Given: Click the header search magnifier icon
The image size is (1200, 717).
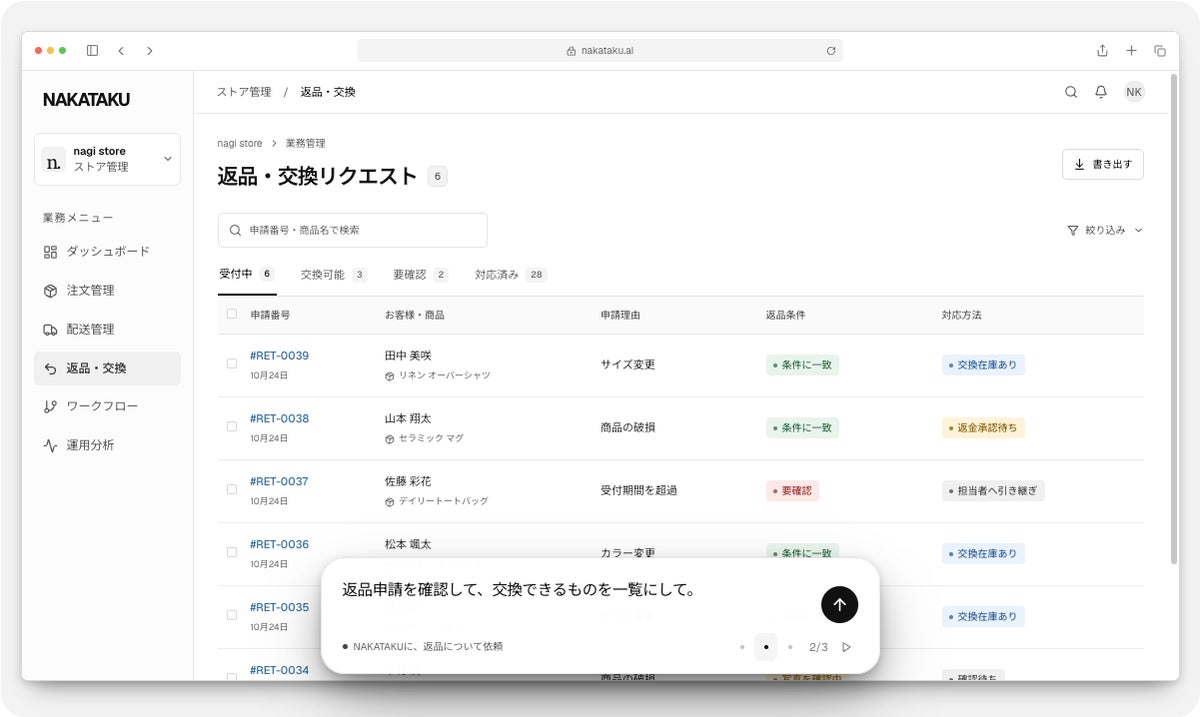Looking at the screenshot, I should 1071,92.
